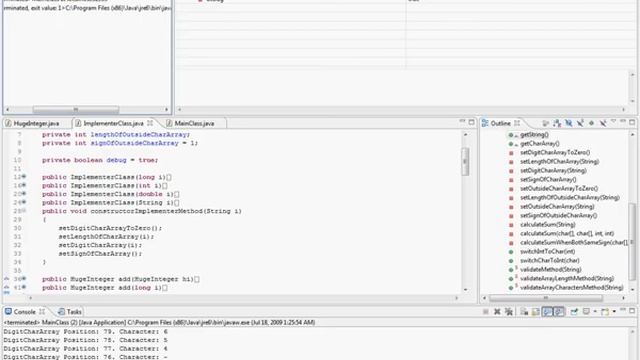Close ImplementerClass.java tab with X
The width and height of the screenshot is (640, 360).
[150, 123]
